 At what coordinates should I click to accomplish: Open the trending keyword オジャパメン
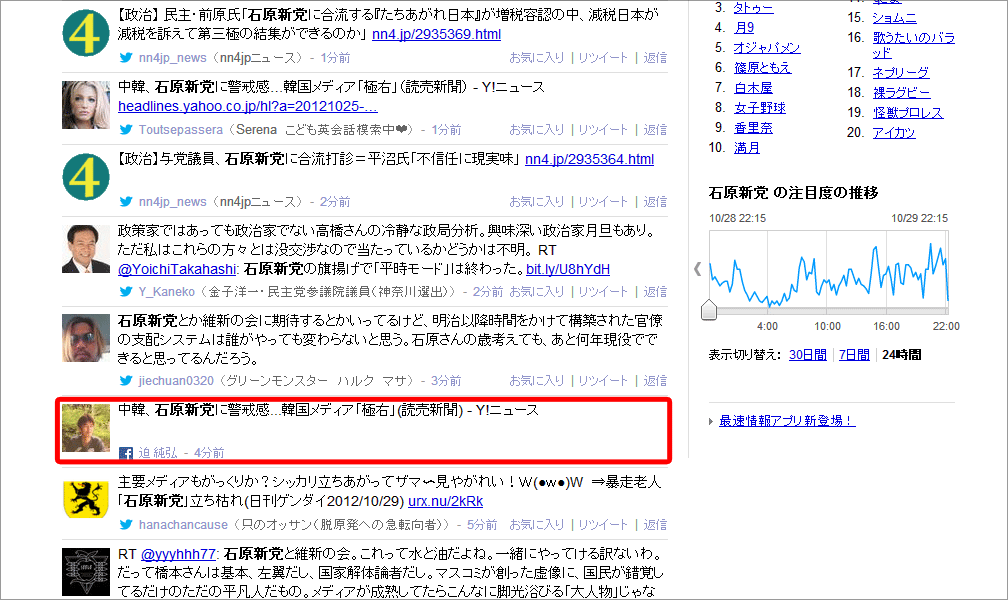767,48
